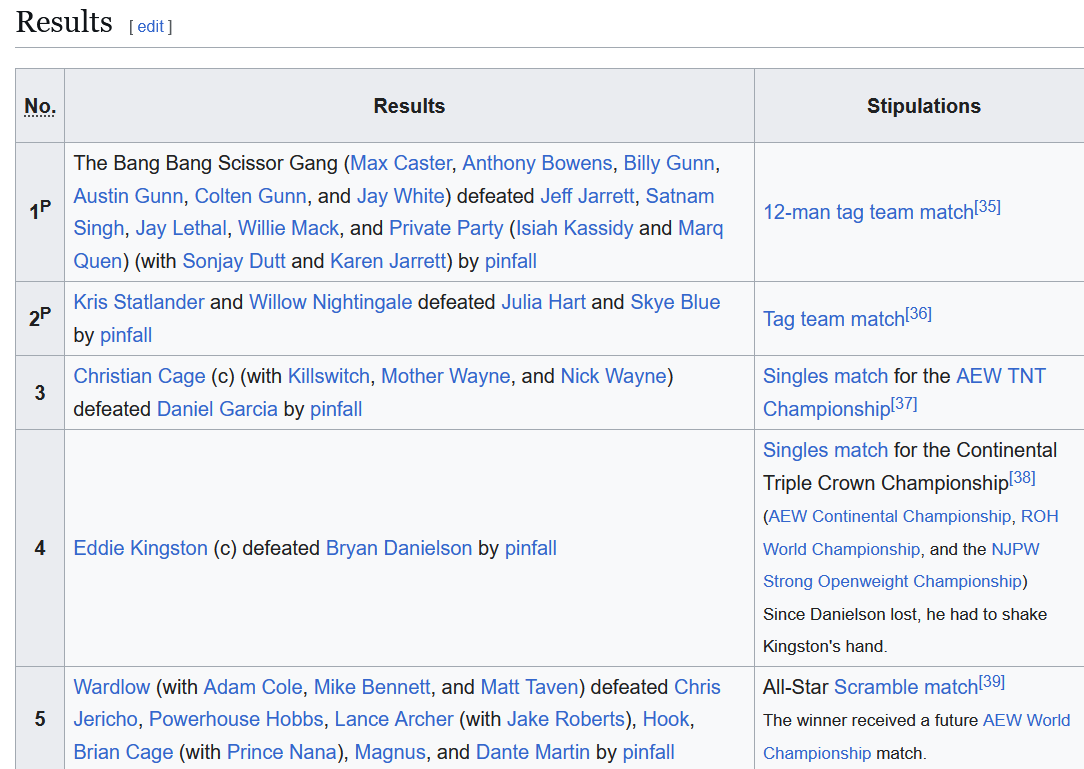Screen dimensions: 1084x769
Task: Open the Max Caster link
Action: [x=401, y=163]
